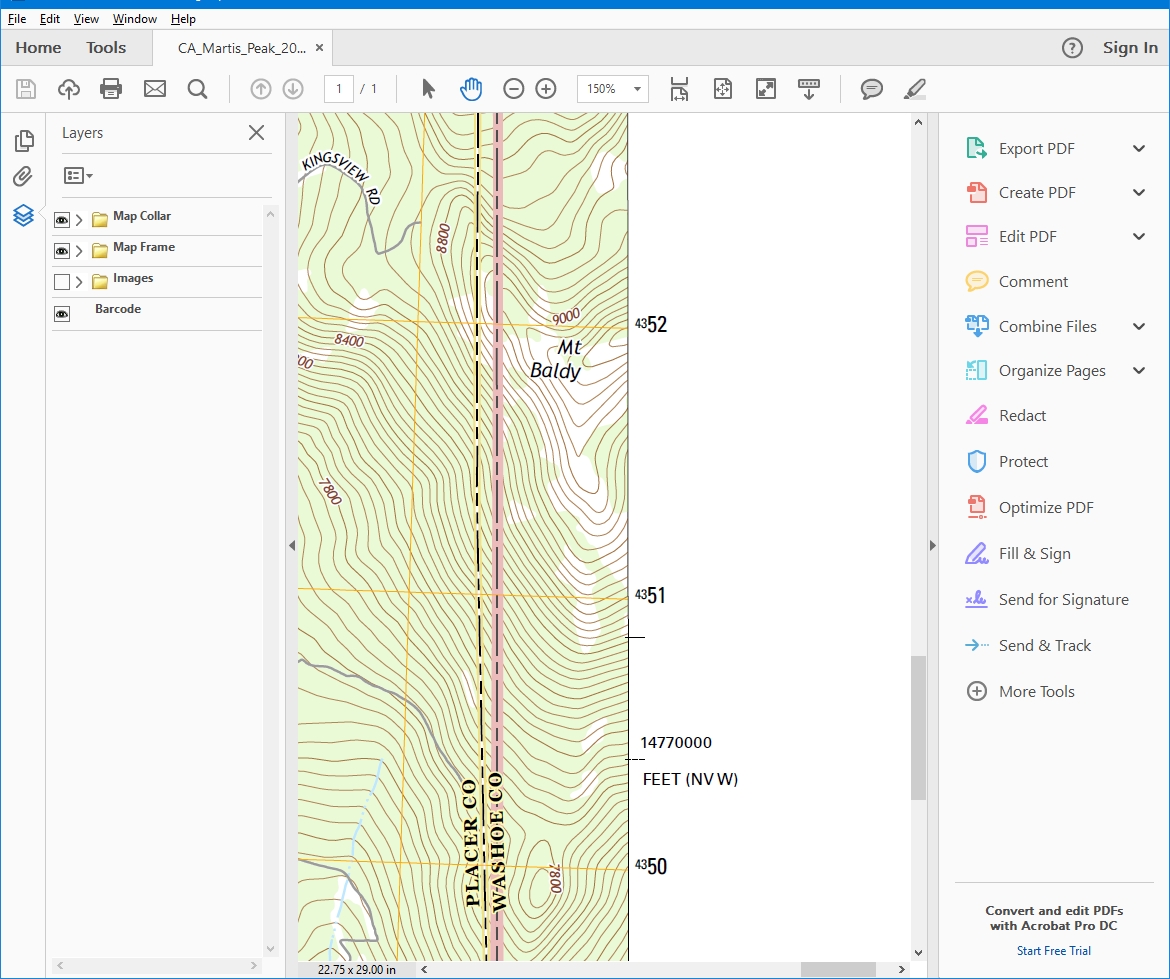This screenshot has height=979, width=1170.
Task: Select the Hand pan tool
Action: coord(471,89)
